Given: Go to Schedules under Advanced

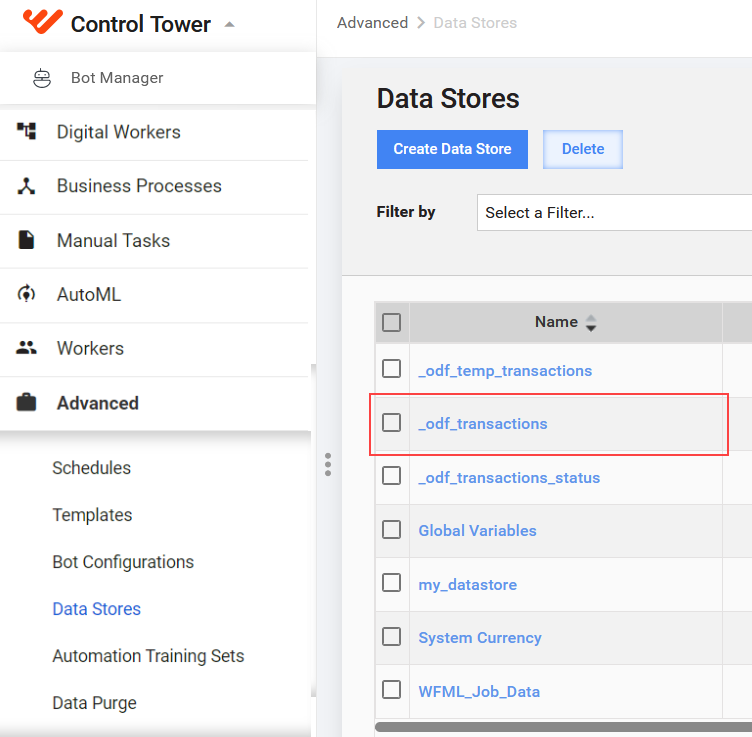Looking at the screenshot, I should (91, 468).
